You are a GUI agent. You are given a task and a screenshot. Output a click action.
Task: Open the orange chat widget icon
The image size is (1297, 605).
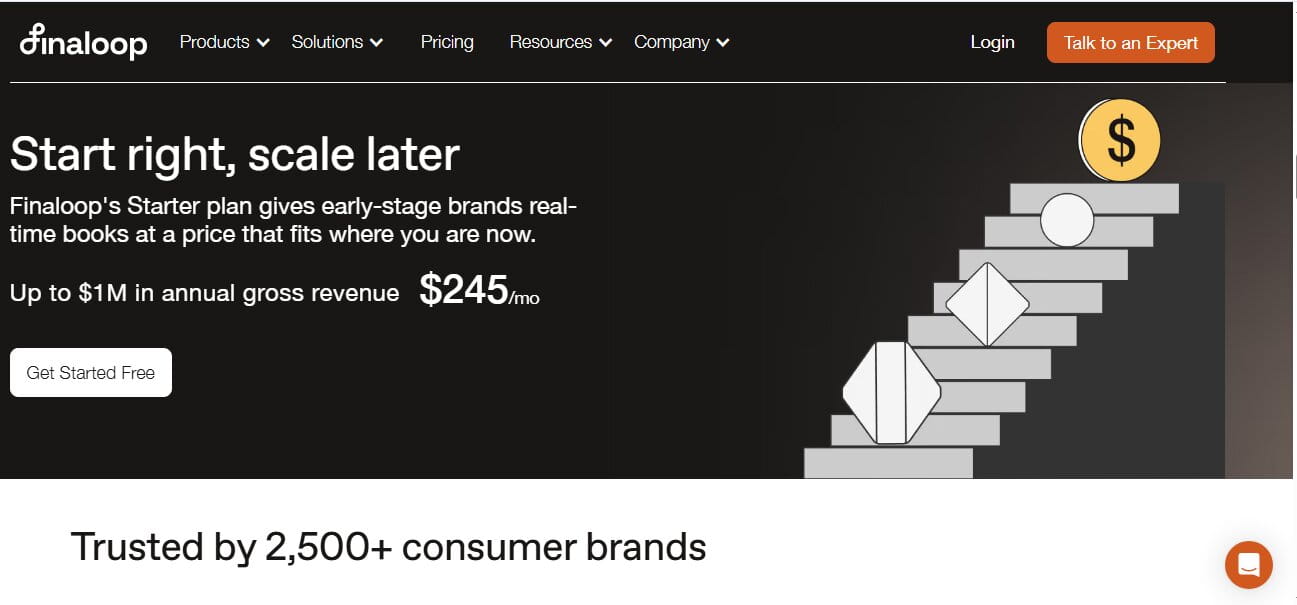coord(1248,565)
